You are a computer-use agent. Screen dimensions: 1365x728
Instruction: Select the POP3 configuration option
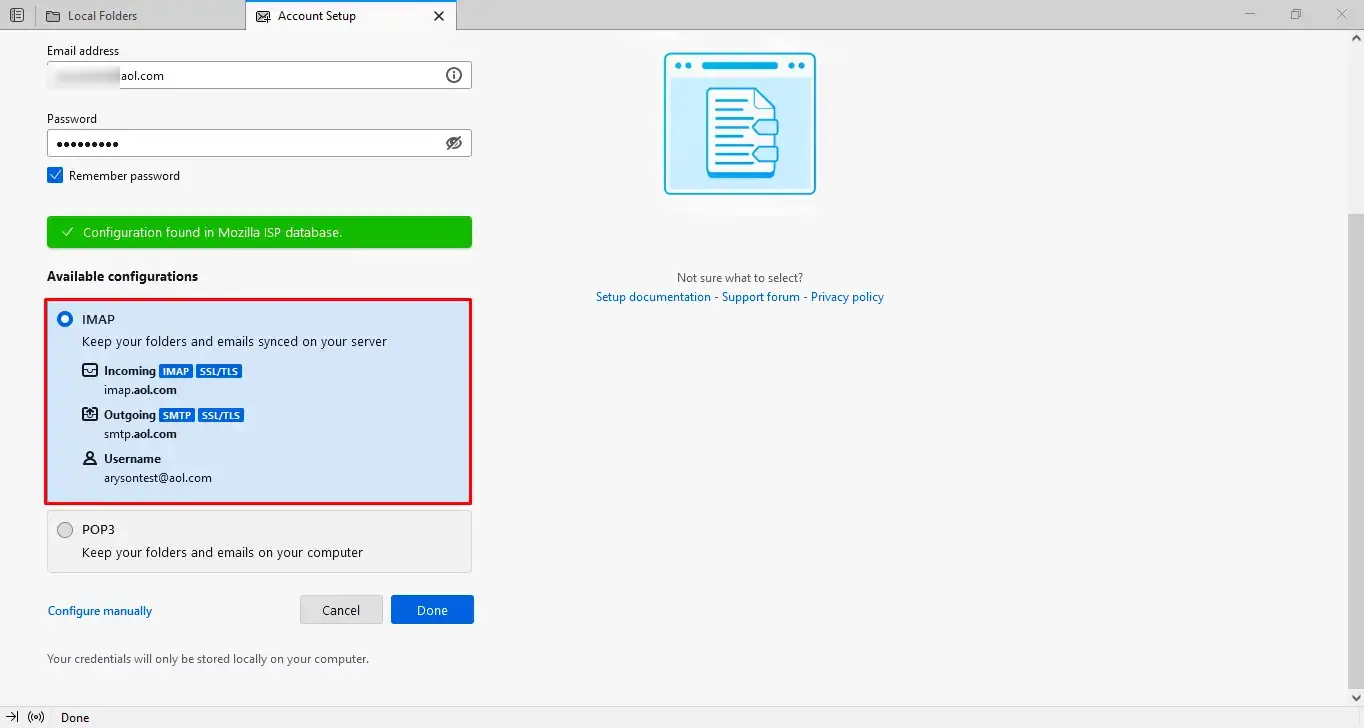click(259, 541)
